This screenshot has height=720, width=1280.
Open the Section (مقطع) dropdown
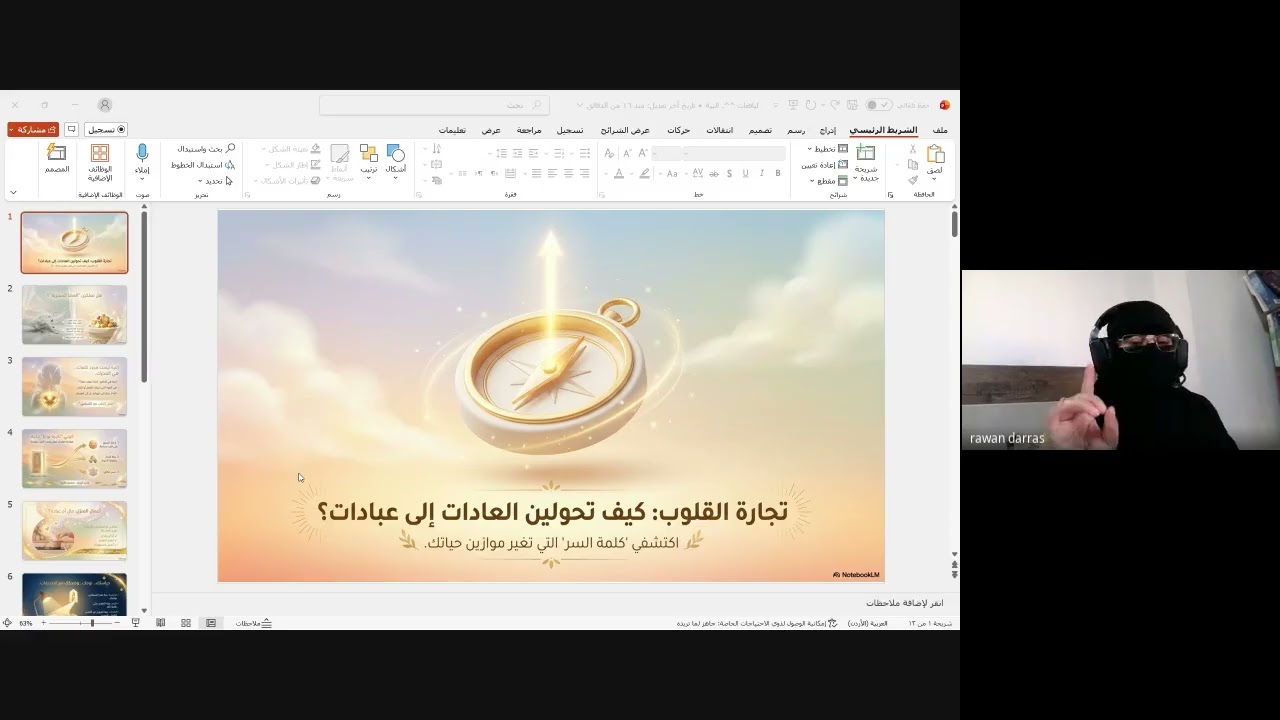[x=829, y=181]
